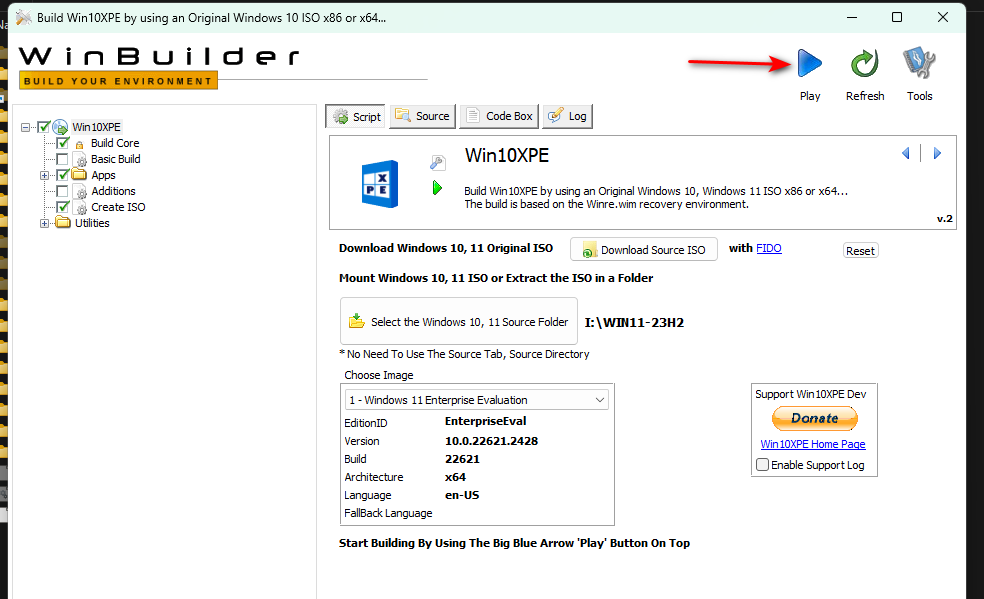Click the Reset button
The image size is (984, 599).
click(x=860, y=251)
